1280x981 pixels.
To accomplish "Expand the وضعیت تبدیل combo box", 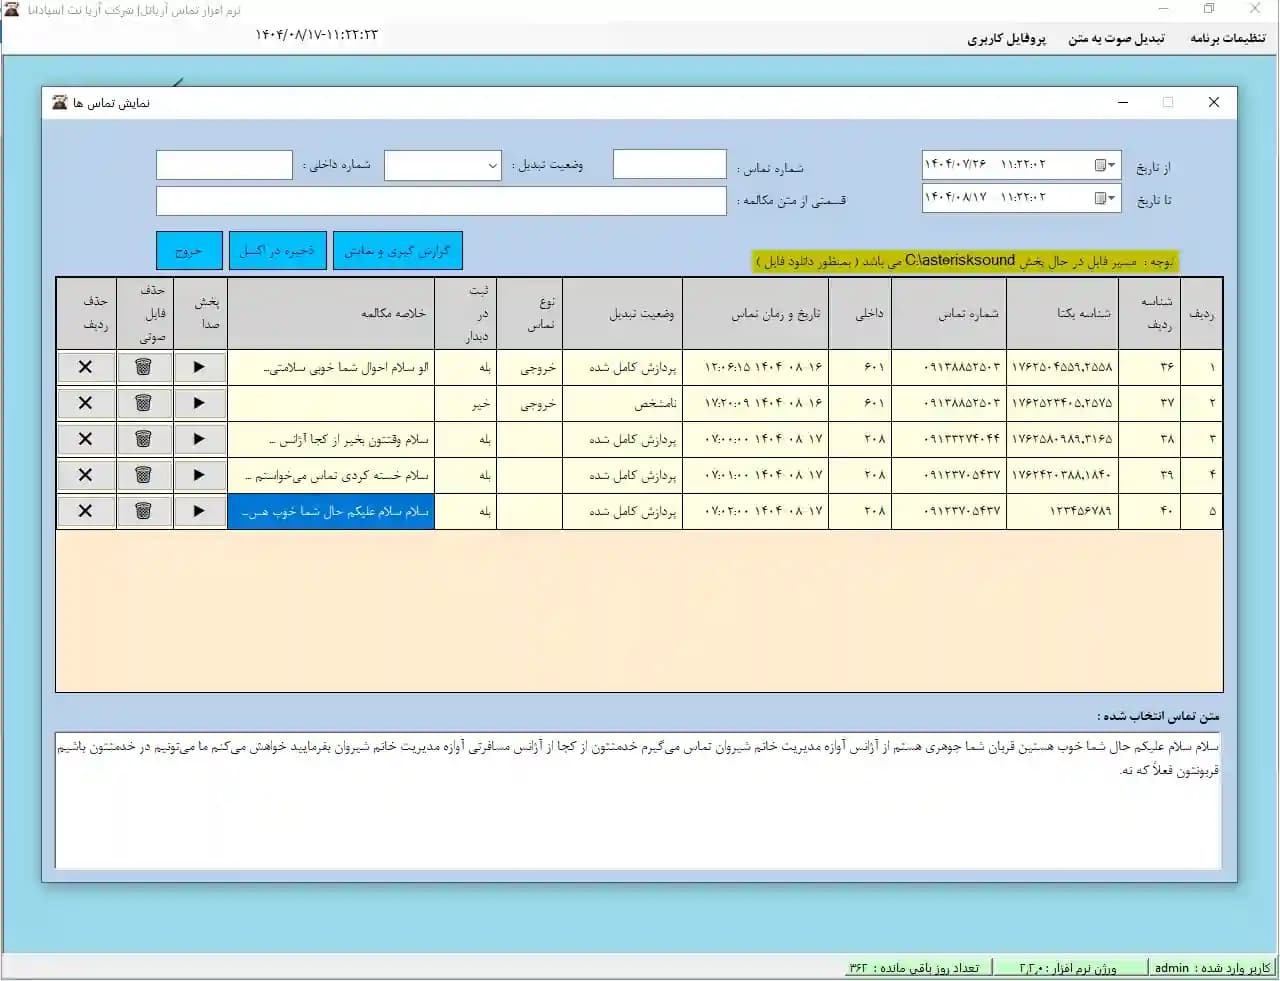I will point(492,166).
